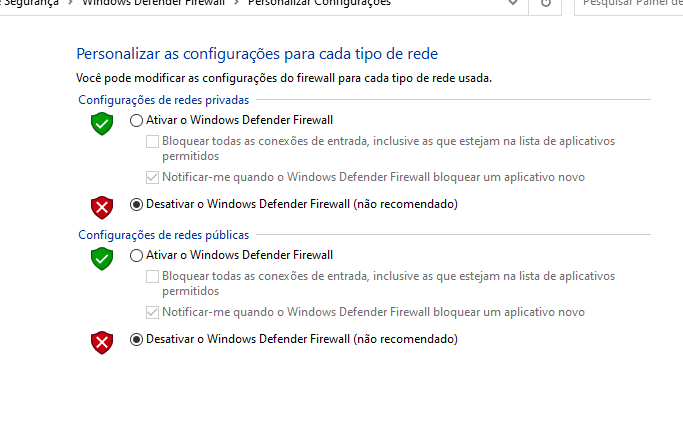The height and width of the screenshot is (447, 683).
Task: Click red shield icon under public networks
Action: [102, 342]
